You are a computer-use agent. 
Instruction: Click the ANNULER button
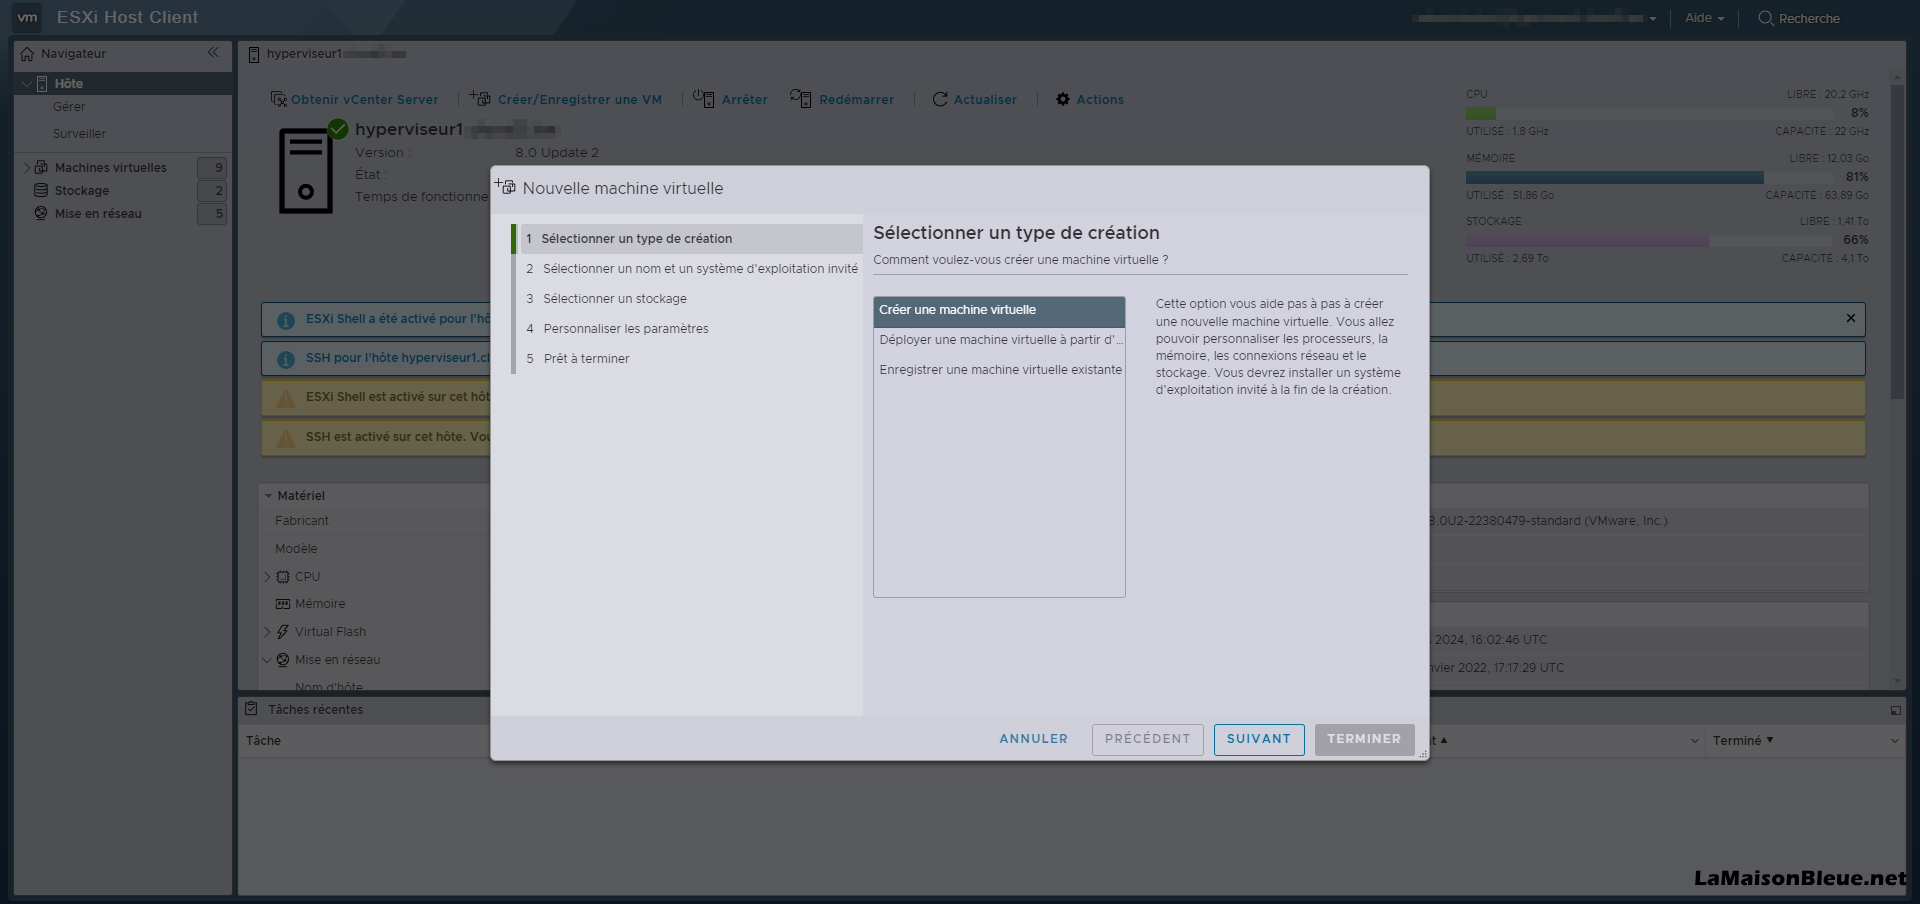tap(1033, 739)
